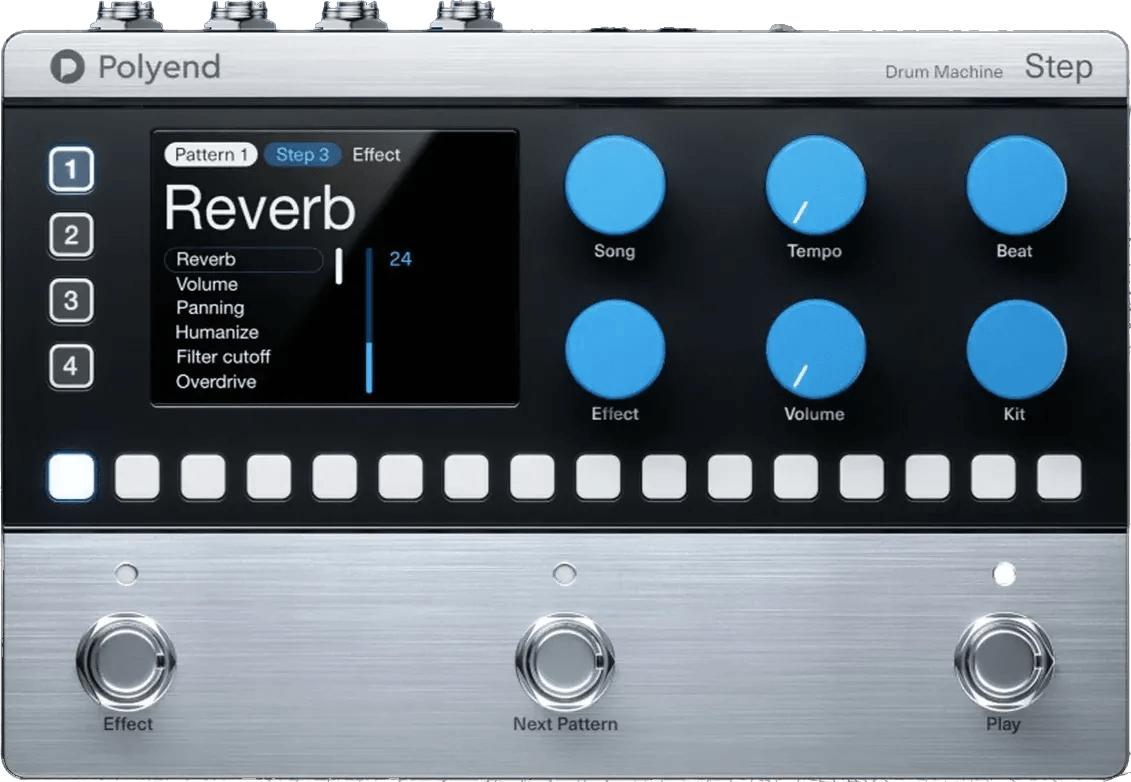Viewport: 1131px width, 782px height.
Task: Toggle the first illuminated step pad
Action: coord(71,477)
